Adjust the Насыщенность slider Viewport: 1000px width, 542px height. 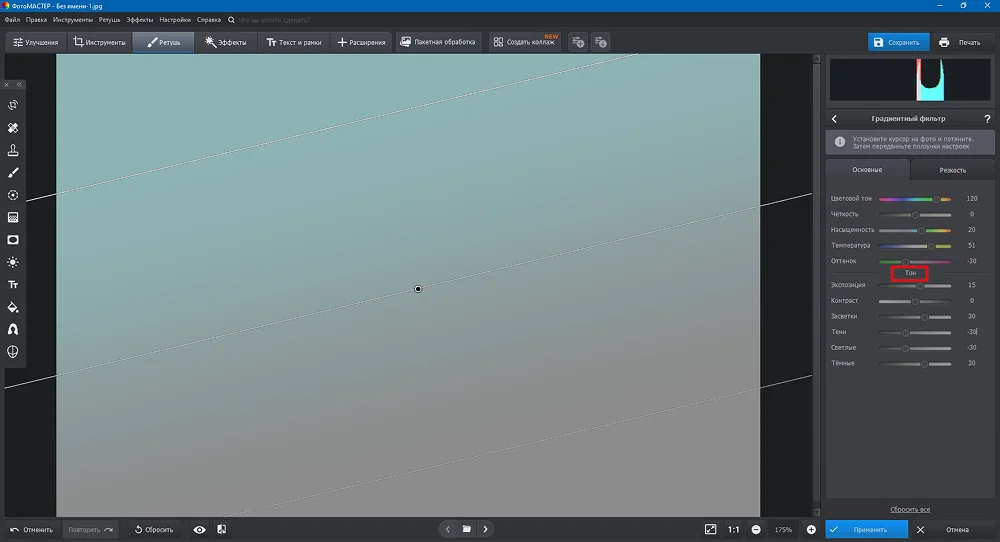[x=915, y=230]
